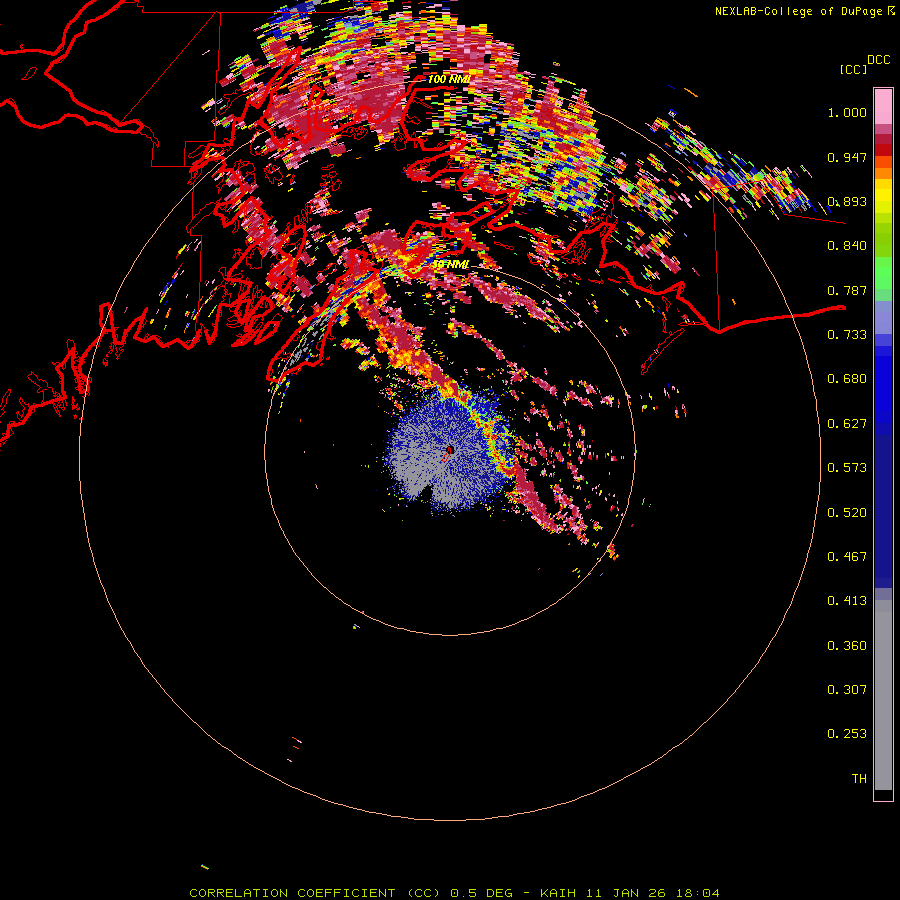Click the orange segment of the color bar
This screenshot has height=900, width=900.
pos(883,173)
